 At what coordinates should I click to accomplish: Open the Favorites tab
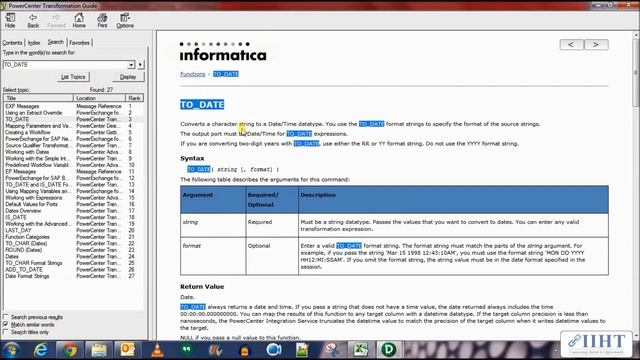(x=79, y=43)
